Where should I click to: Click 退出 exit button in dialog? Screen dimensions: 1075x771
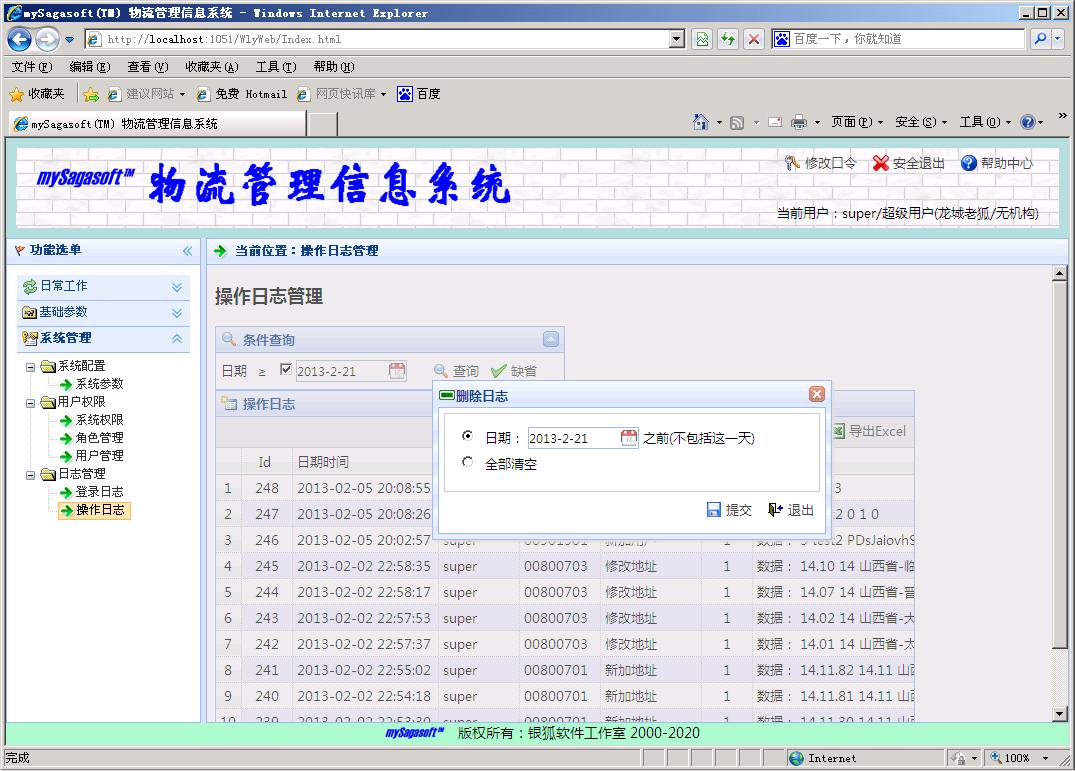point(791,510)
